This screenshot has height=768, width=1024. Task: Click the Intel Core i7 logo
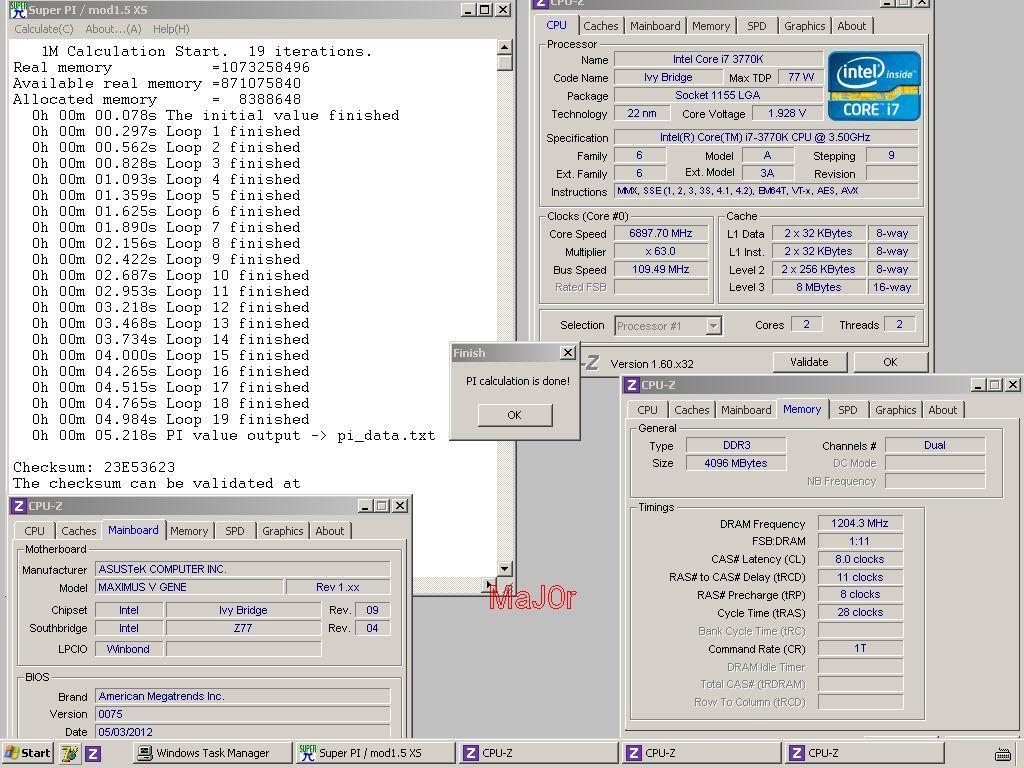pos(876,84)
